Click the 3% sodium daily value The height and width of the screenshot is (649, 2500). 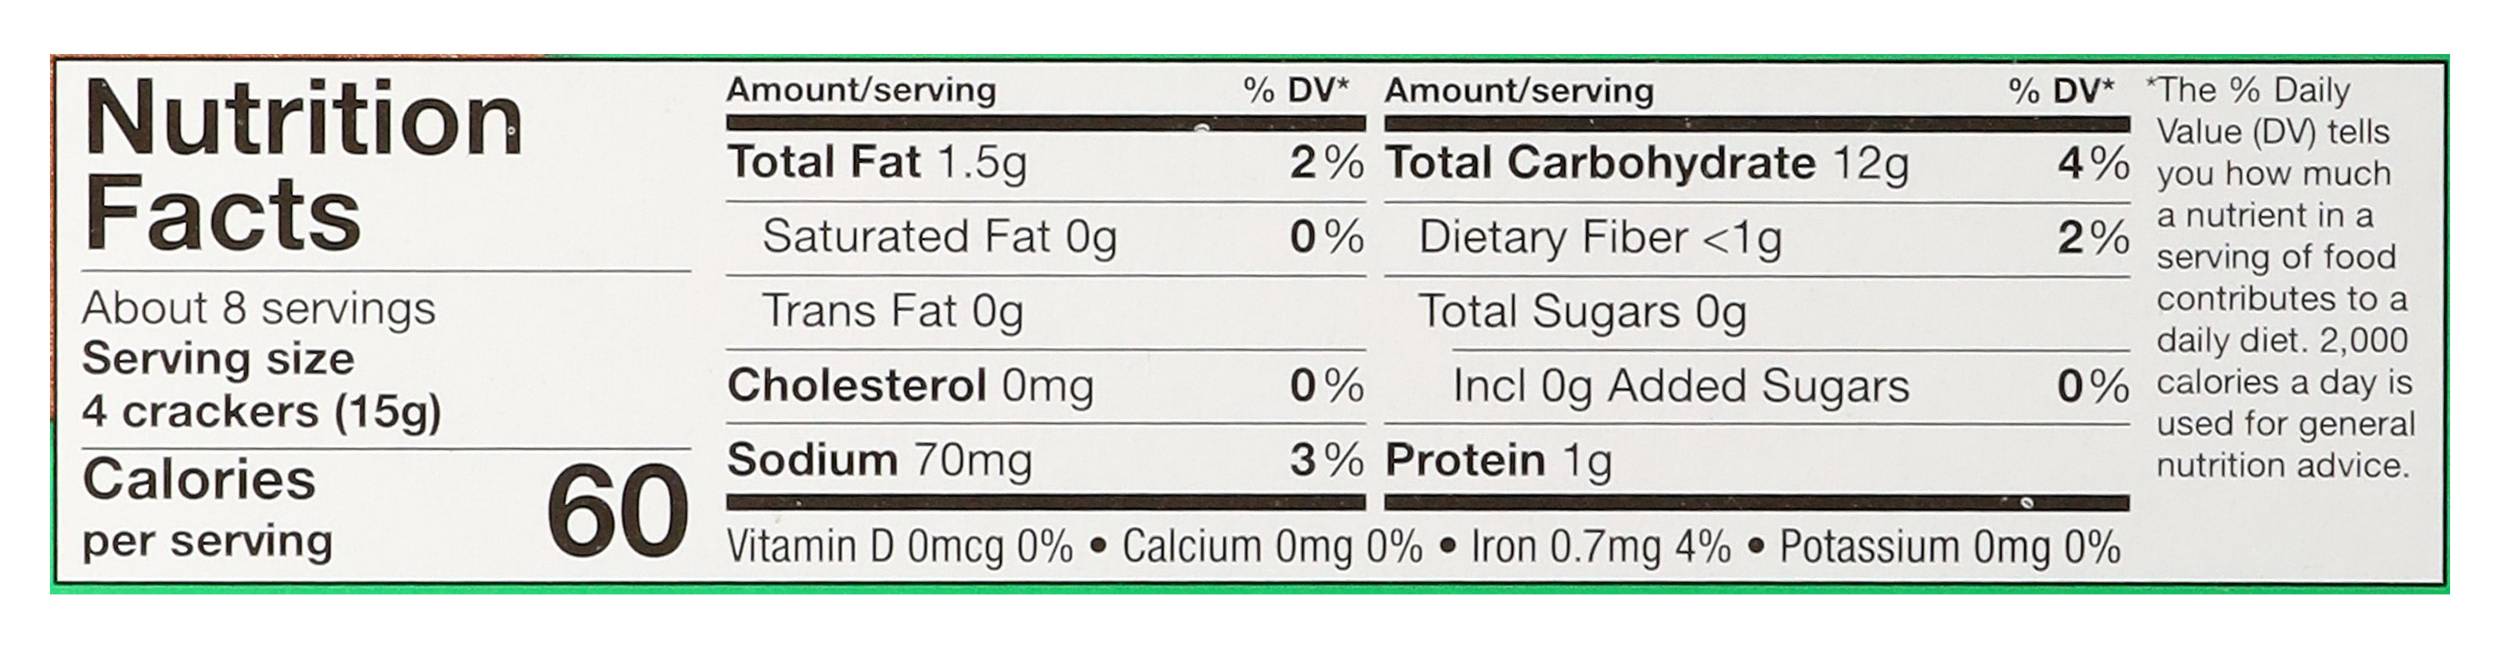(x=1327, y=460)
